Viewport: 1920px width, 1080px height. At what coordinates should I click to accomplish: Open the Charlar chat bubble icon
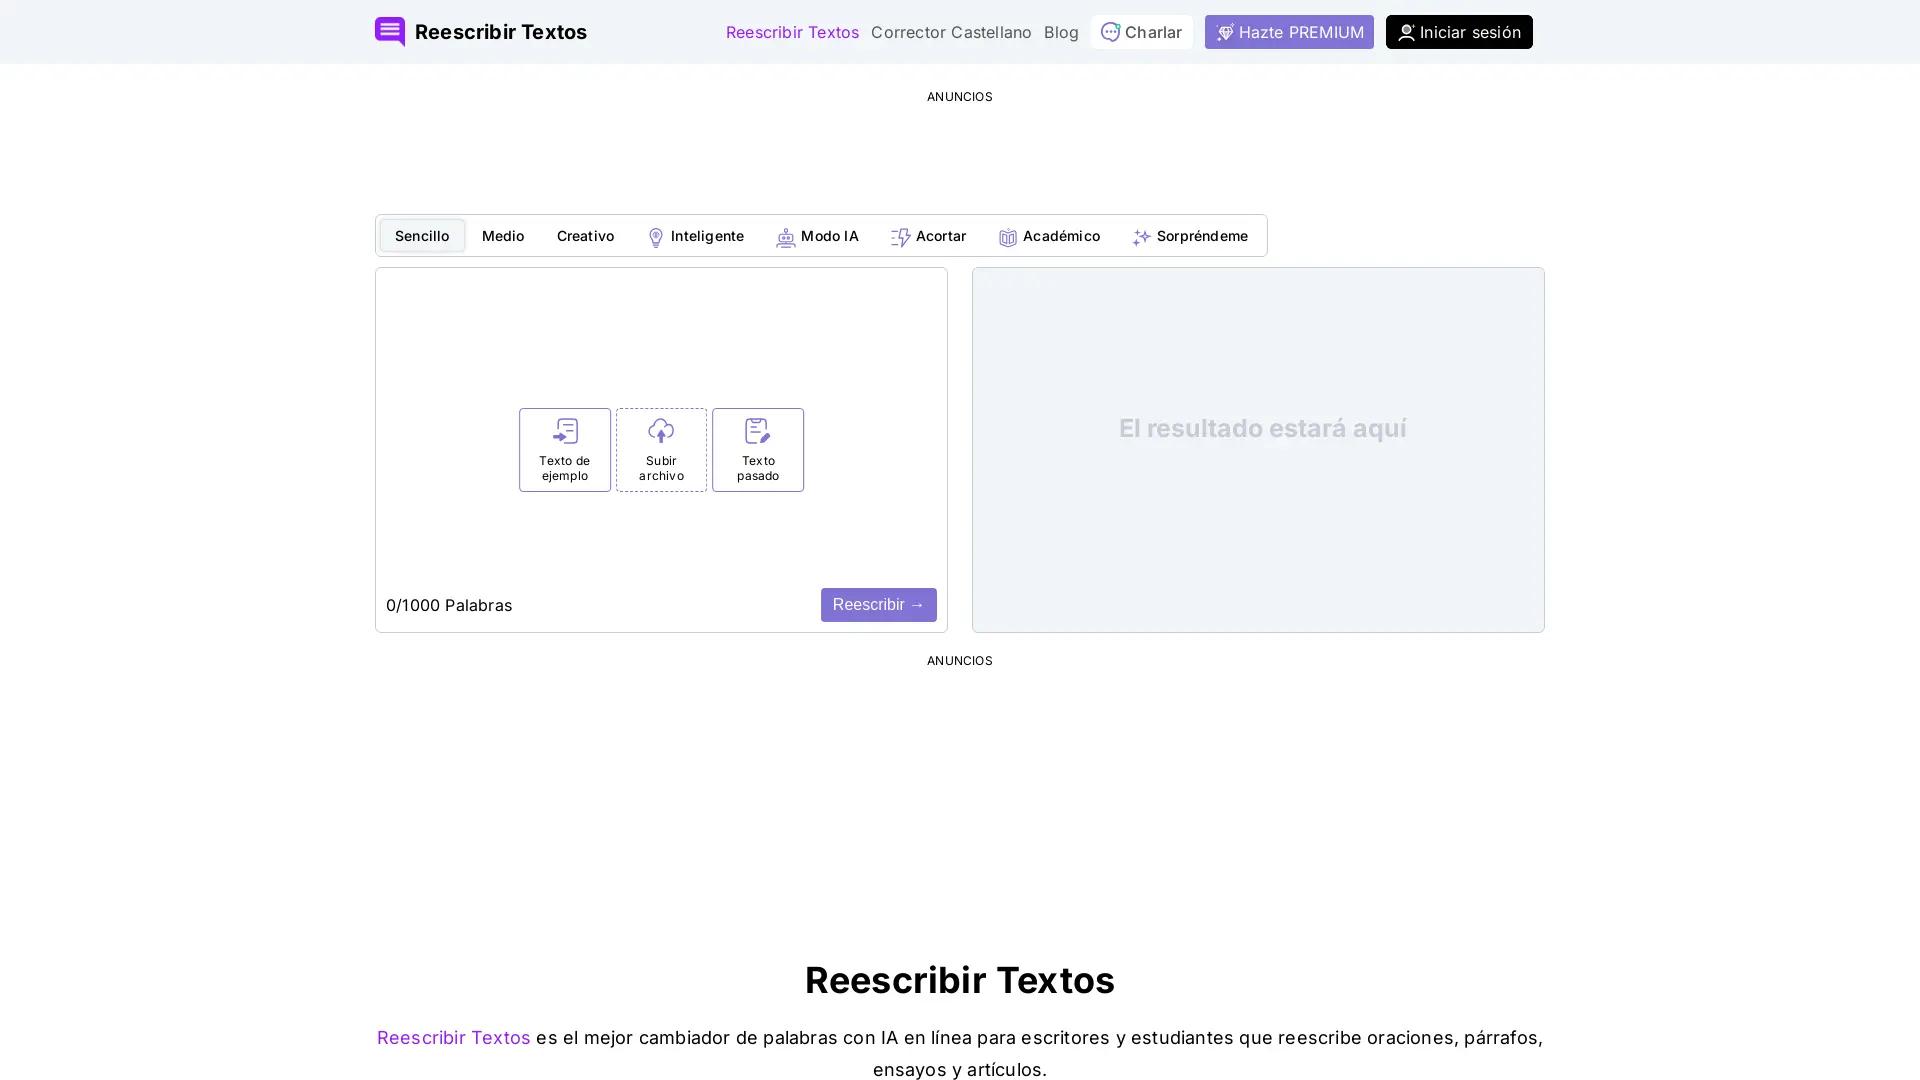coord(1110,31)
